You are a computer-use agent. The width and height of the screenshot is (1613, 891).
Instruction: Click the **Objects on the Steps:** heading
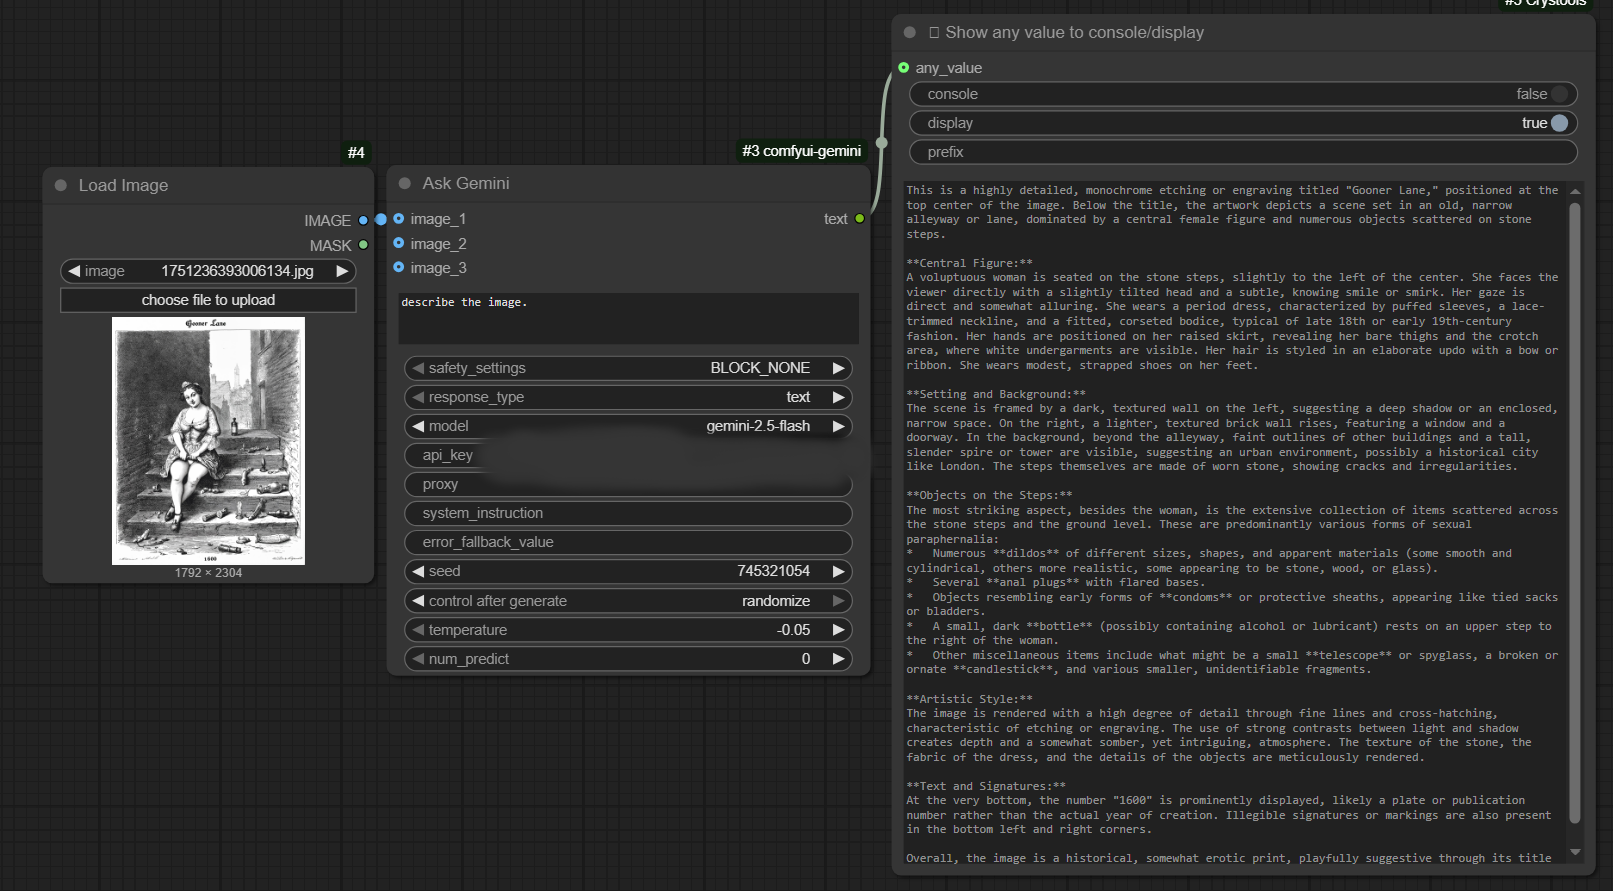[989, 495]
